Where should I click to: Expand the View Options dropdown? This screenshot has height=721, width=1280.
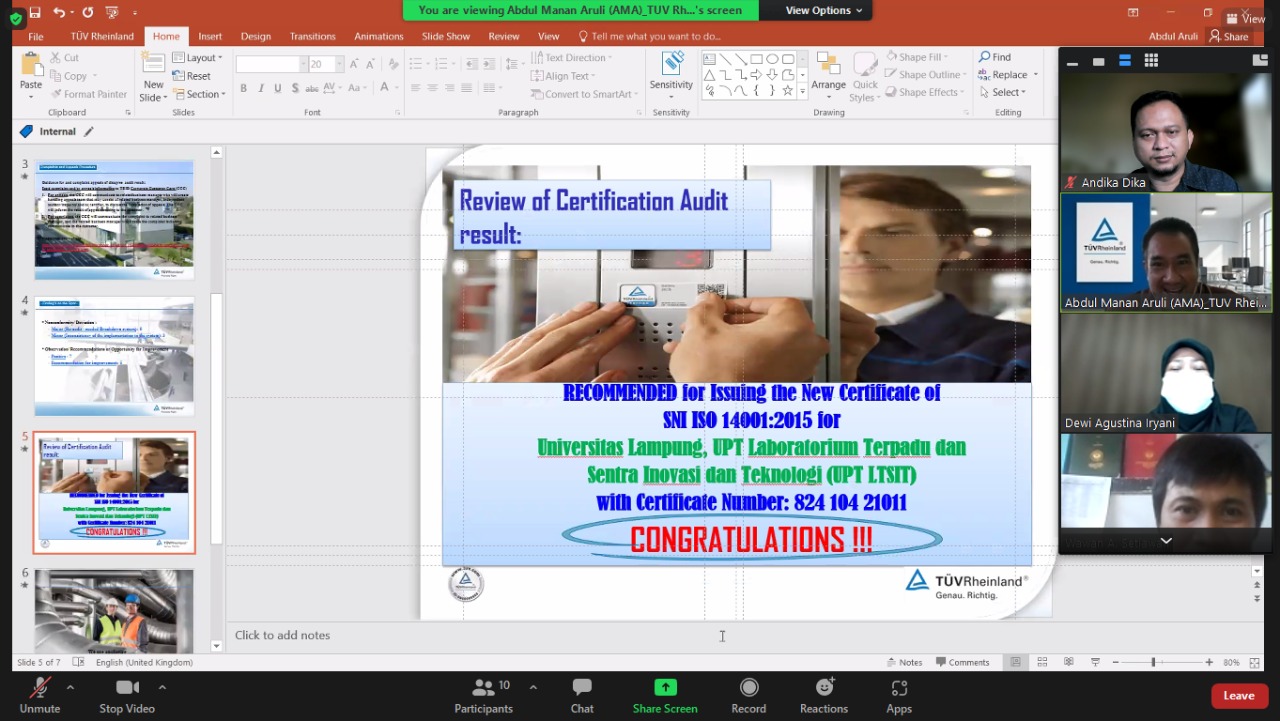coord(824,10)
